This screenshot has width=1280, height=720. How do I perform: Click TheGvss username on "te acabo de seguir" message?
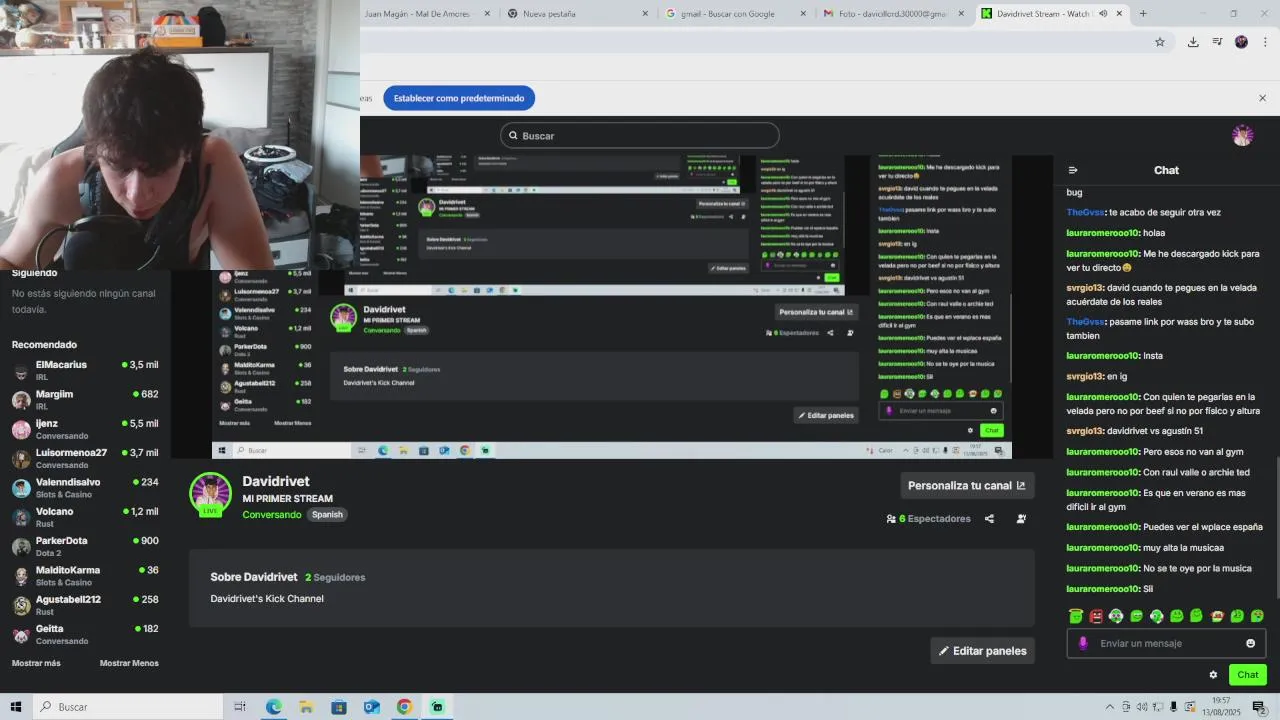[x=1085, y=212]
